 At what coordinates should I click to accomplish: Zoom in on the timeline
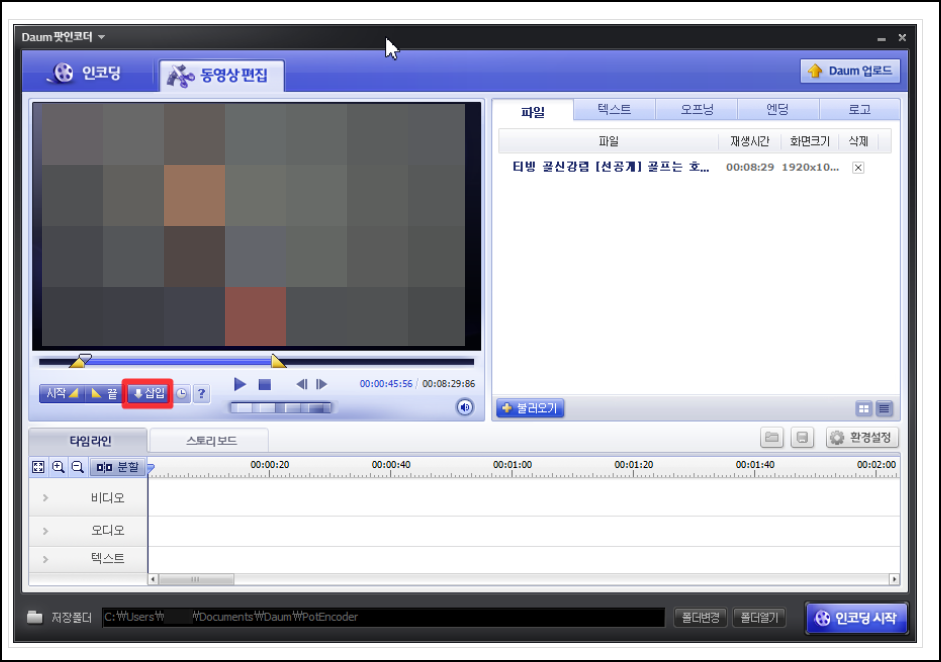(58, 467)
